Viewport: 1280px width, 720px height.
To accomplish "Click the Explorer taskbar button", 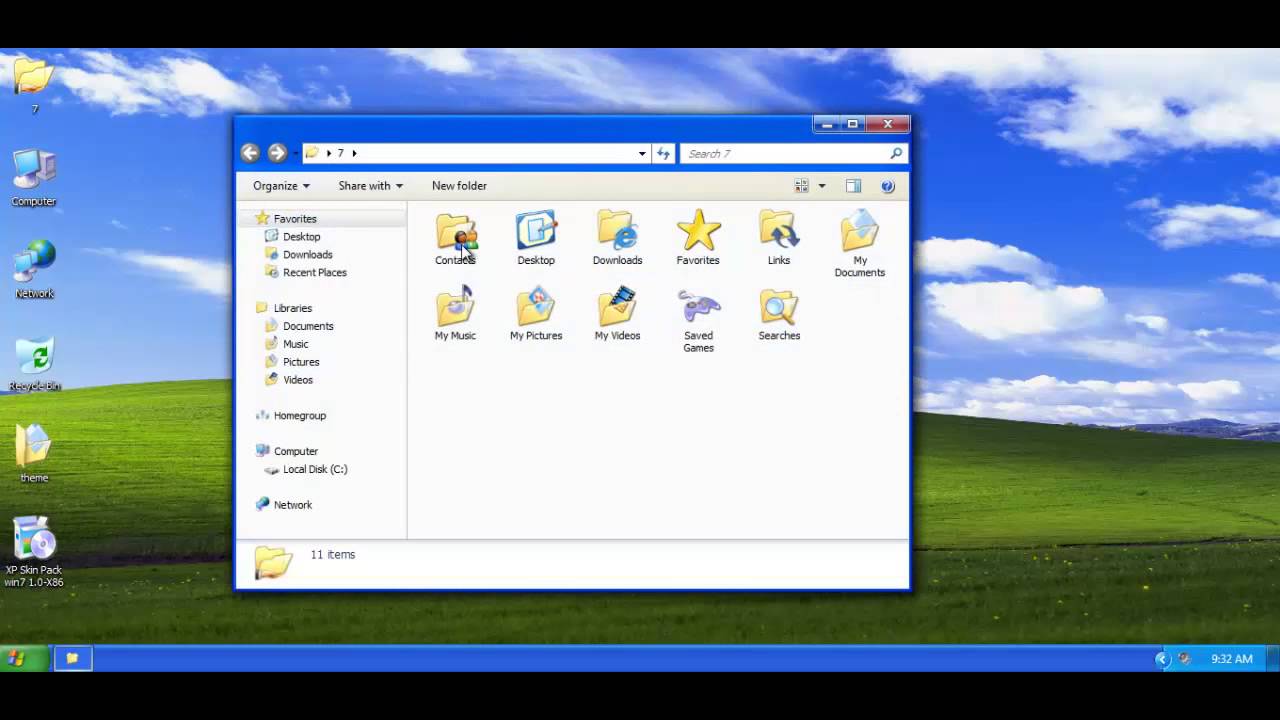I will [x=72, y=658].
